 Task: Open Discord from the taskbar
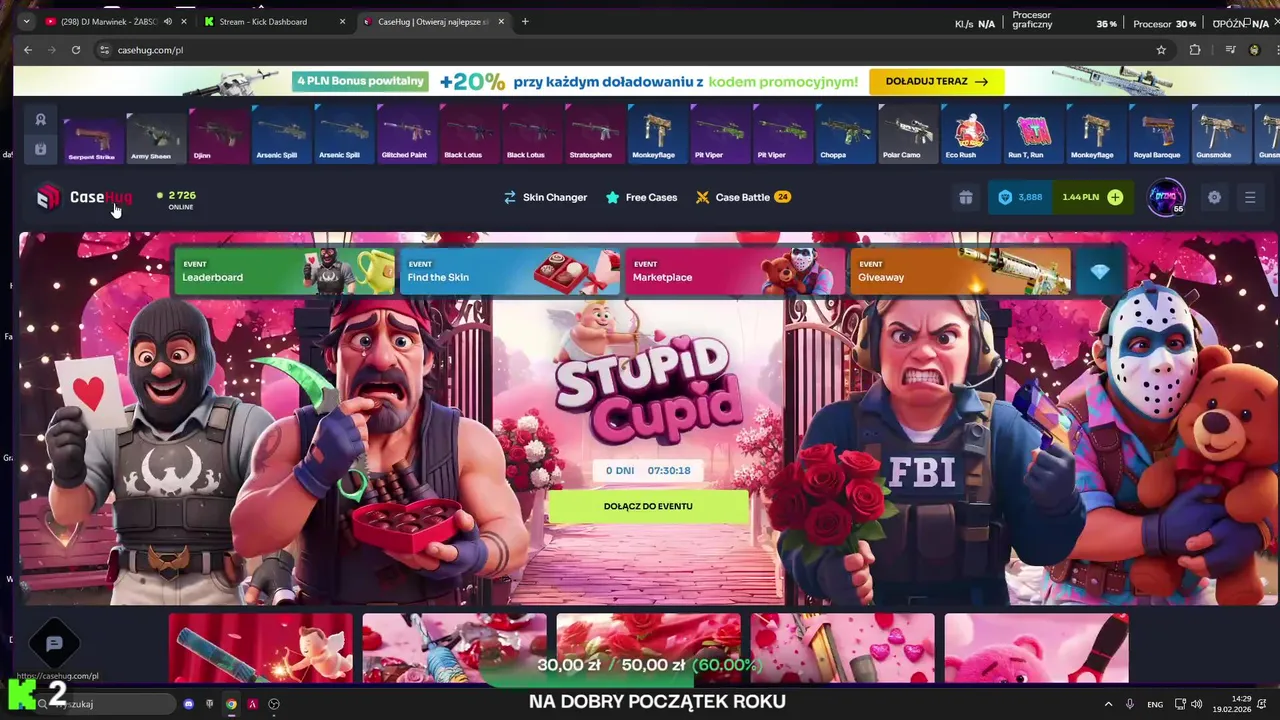(x=189, y=704)
